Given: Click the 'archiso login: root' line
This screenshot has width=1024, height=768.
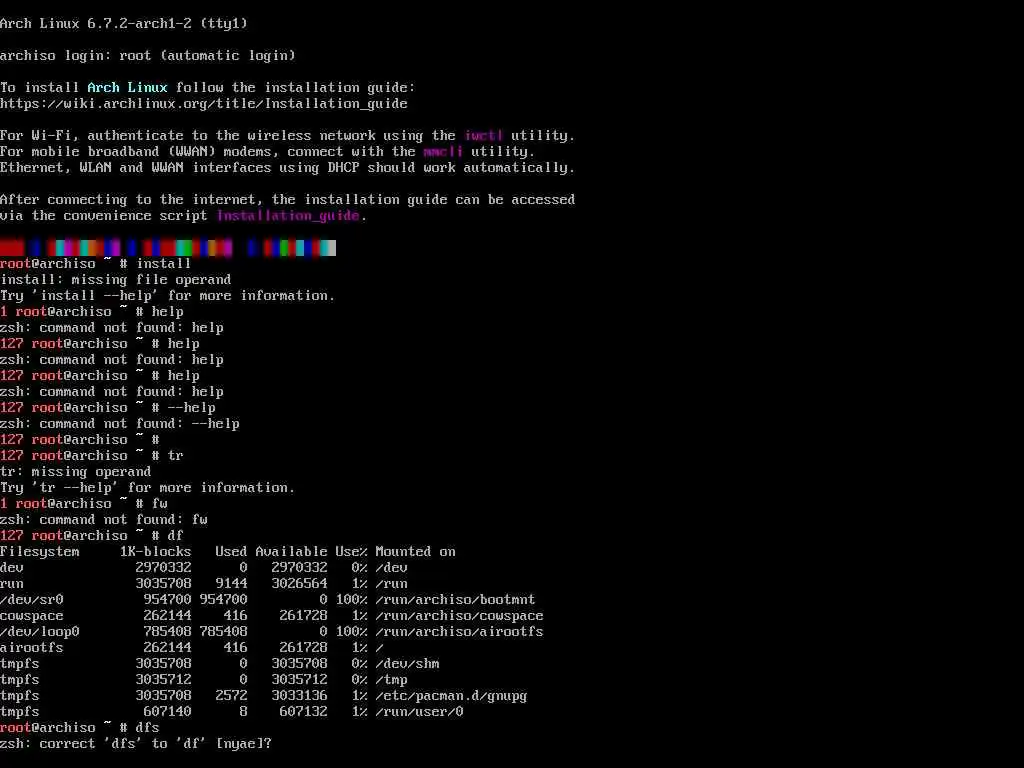Looking at the screenshot, I should pyautogui.click(x=148, y=56).
